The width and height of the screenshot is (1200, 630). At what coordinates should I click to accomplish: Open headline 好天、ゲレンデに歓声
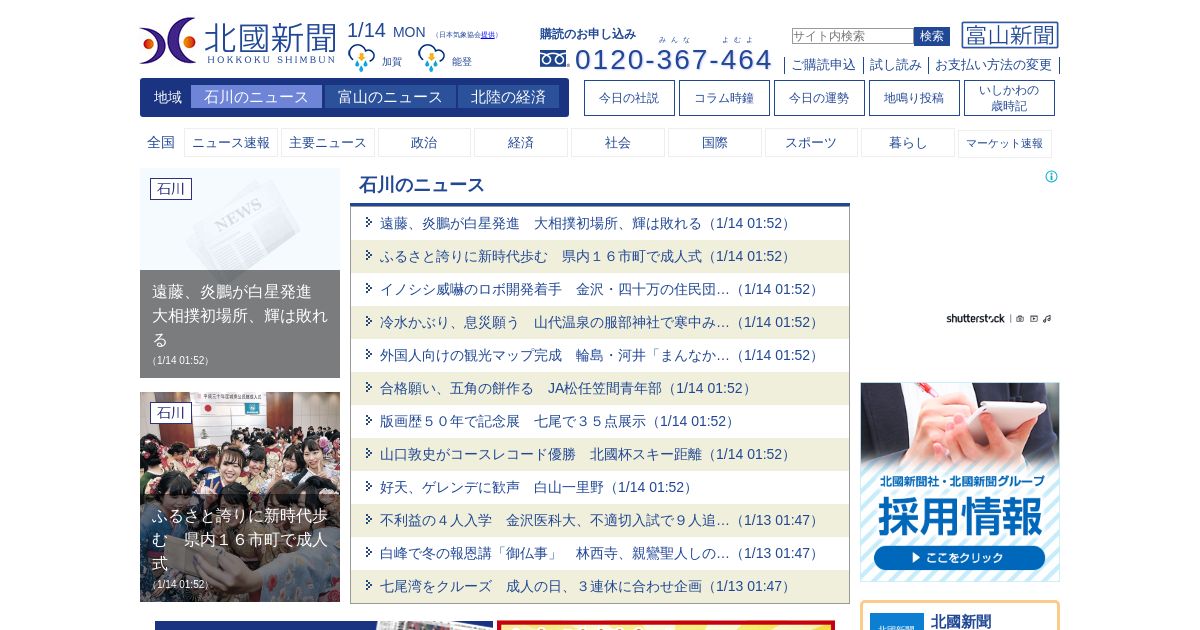pos(538,487)
